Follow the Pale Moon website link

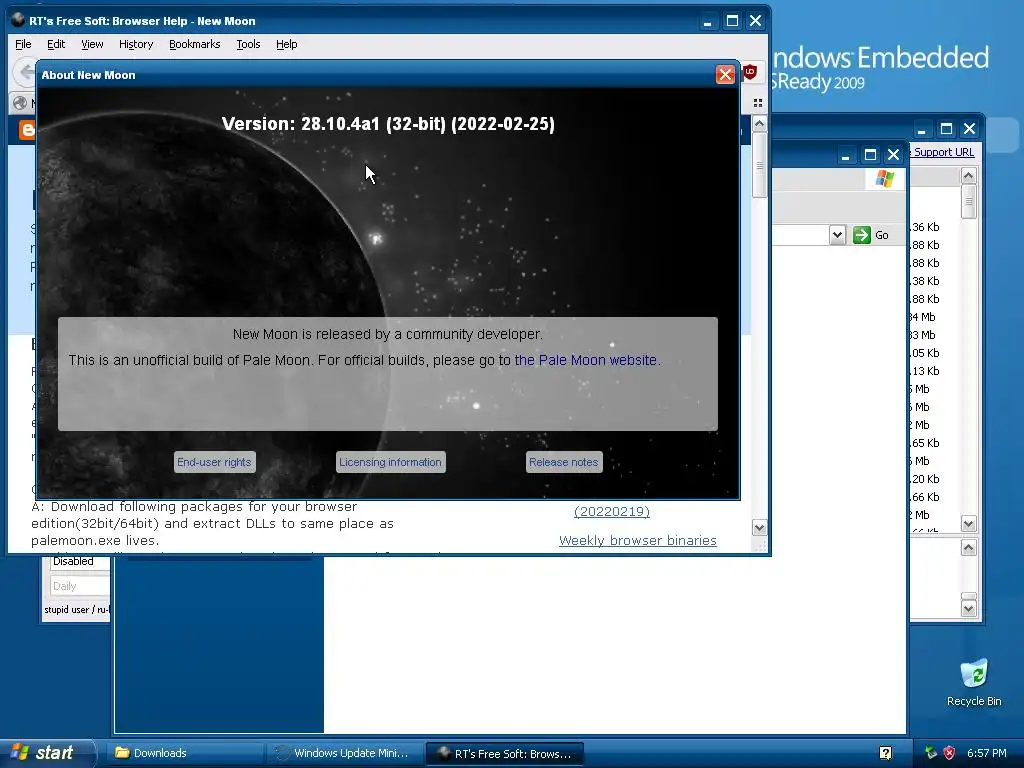click(x=586, y=360)
